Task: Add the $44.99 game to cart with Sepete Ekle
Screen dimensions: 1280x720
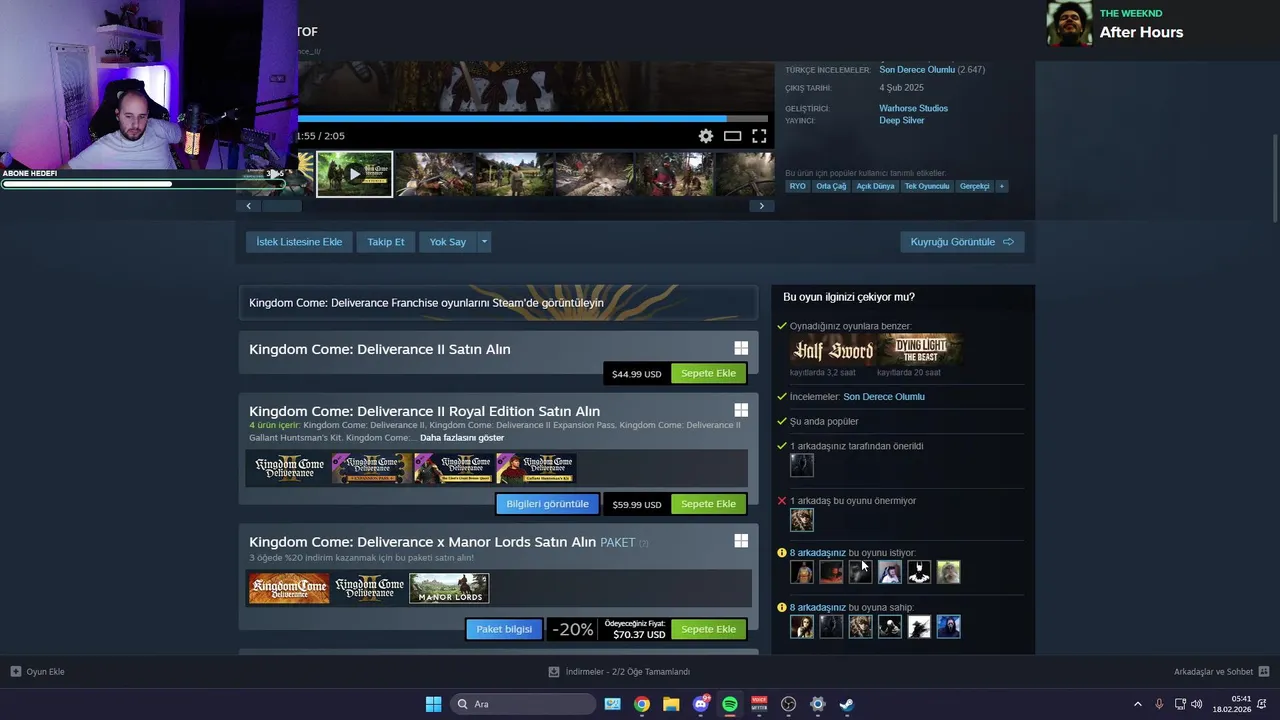Action: (708, 373)
